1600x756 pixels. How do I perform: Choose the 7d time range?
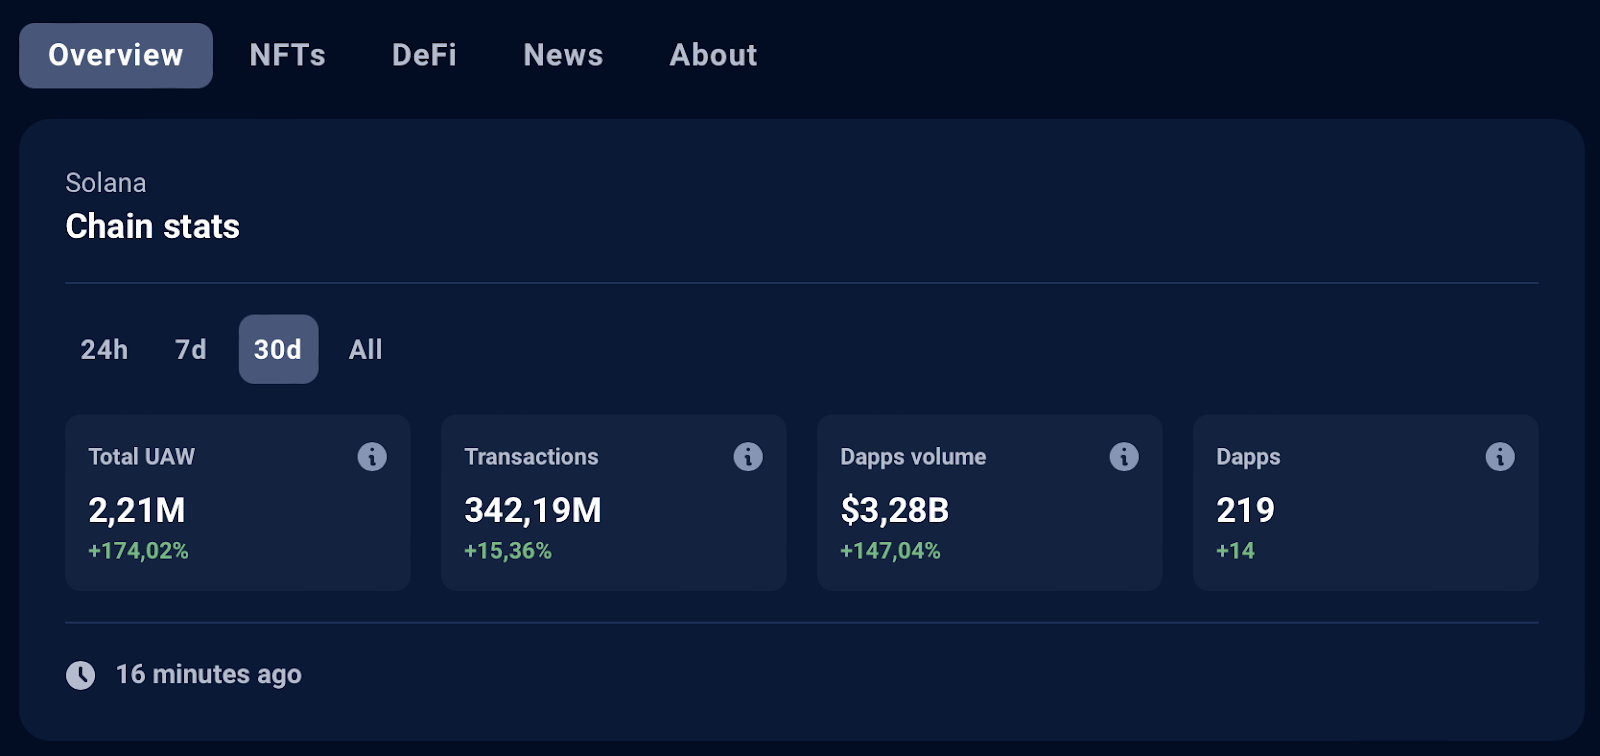191,349
